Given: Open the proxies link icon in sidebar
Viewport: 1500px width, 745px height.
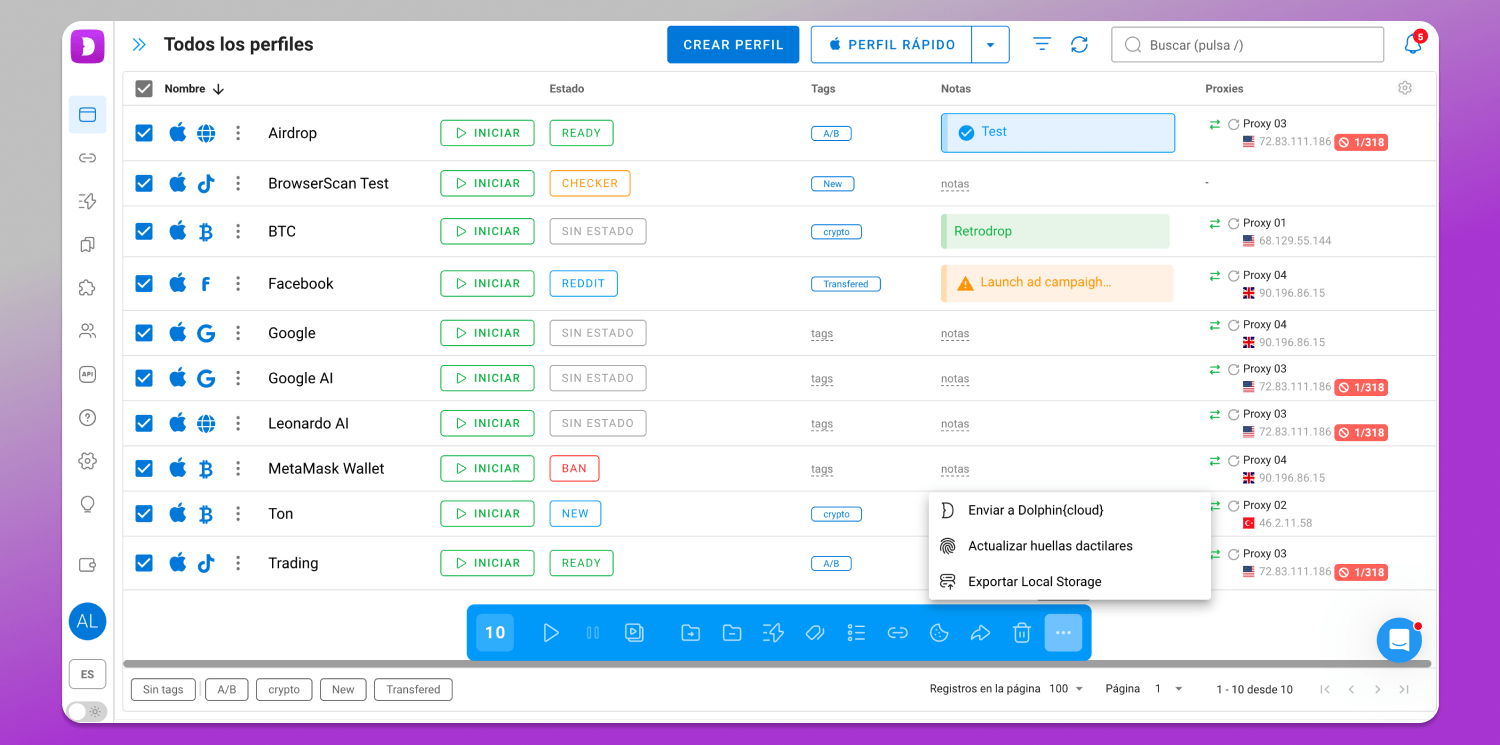Looking at the screenshot, I should click(x=87, y=158).
